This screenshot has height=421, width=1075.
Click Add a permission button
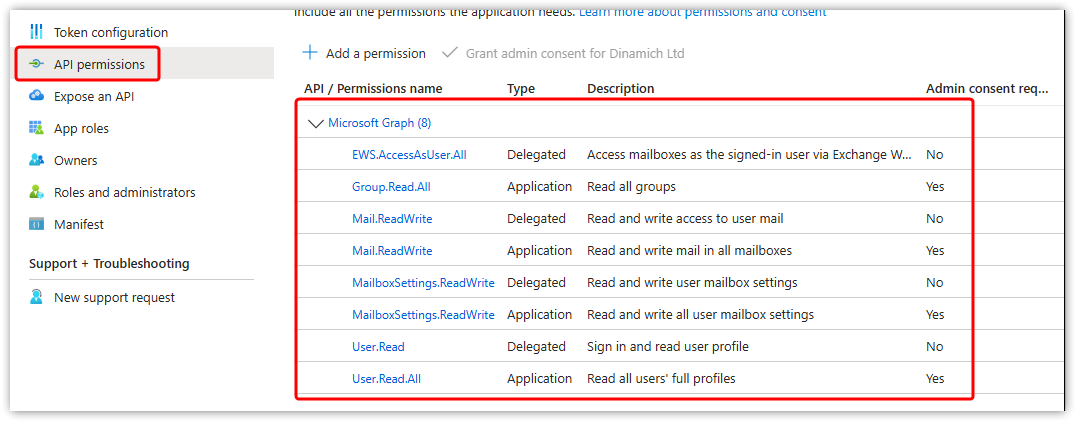pos(364,53)
